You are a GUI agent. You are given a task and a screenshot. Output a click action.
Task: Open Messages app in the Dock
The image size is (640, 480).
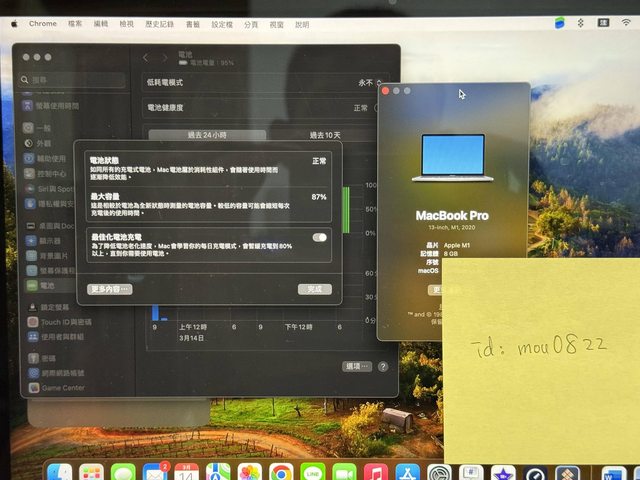123,473
